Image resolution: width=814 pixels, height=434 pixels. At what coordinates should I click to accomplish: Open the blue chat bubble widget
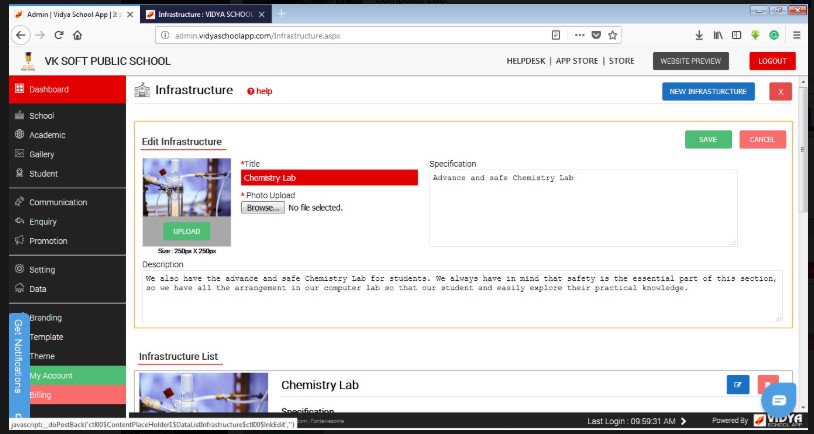(x=778, y=400)
